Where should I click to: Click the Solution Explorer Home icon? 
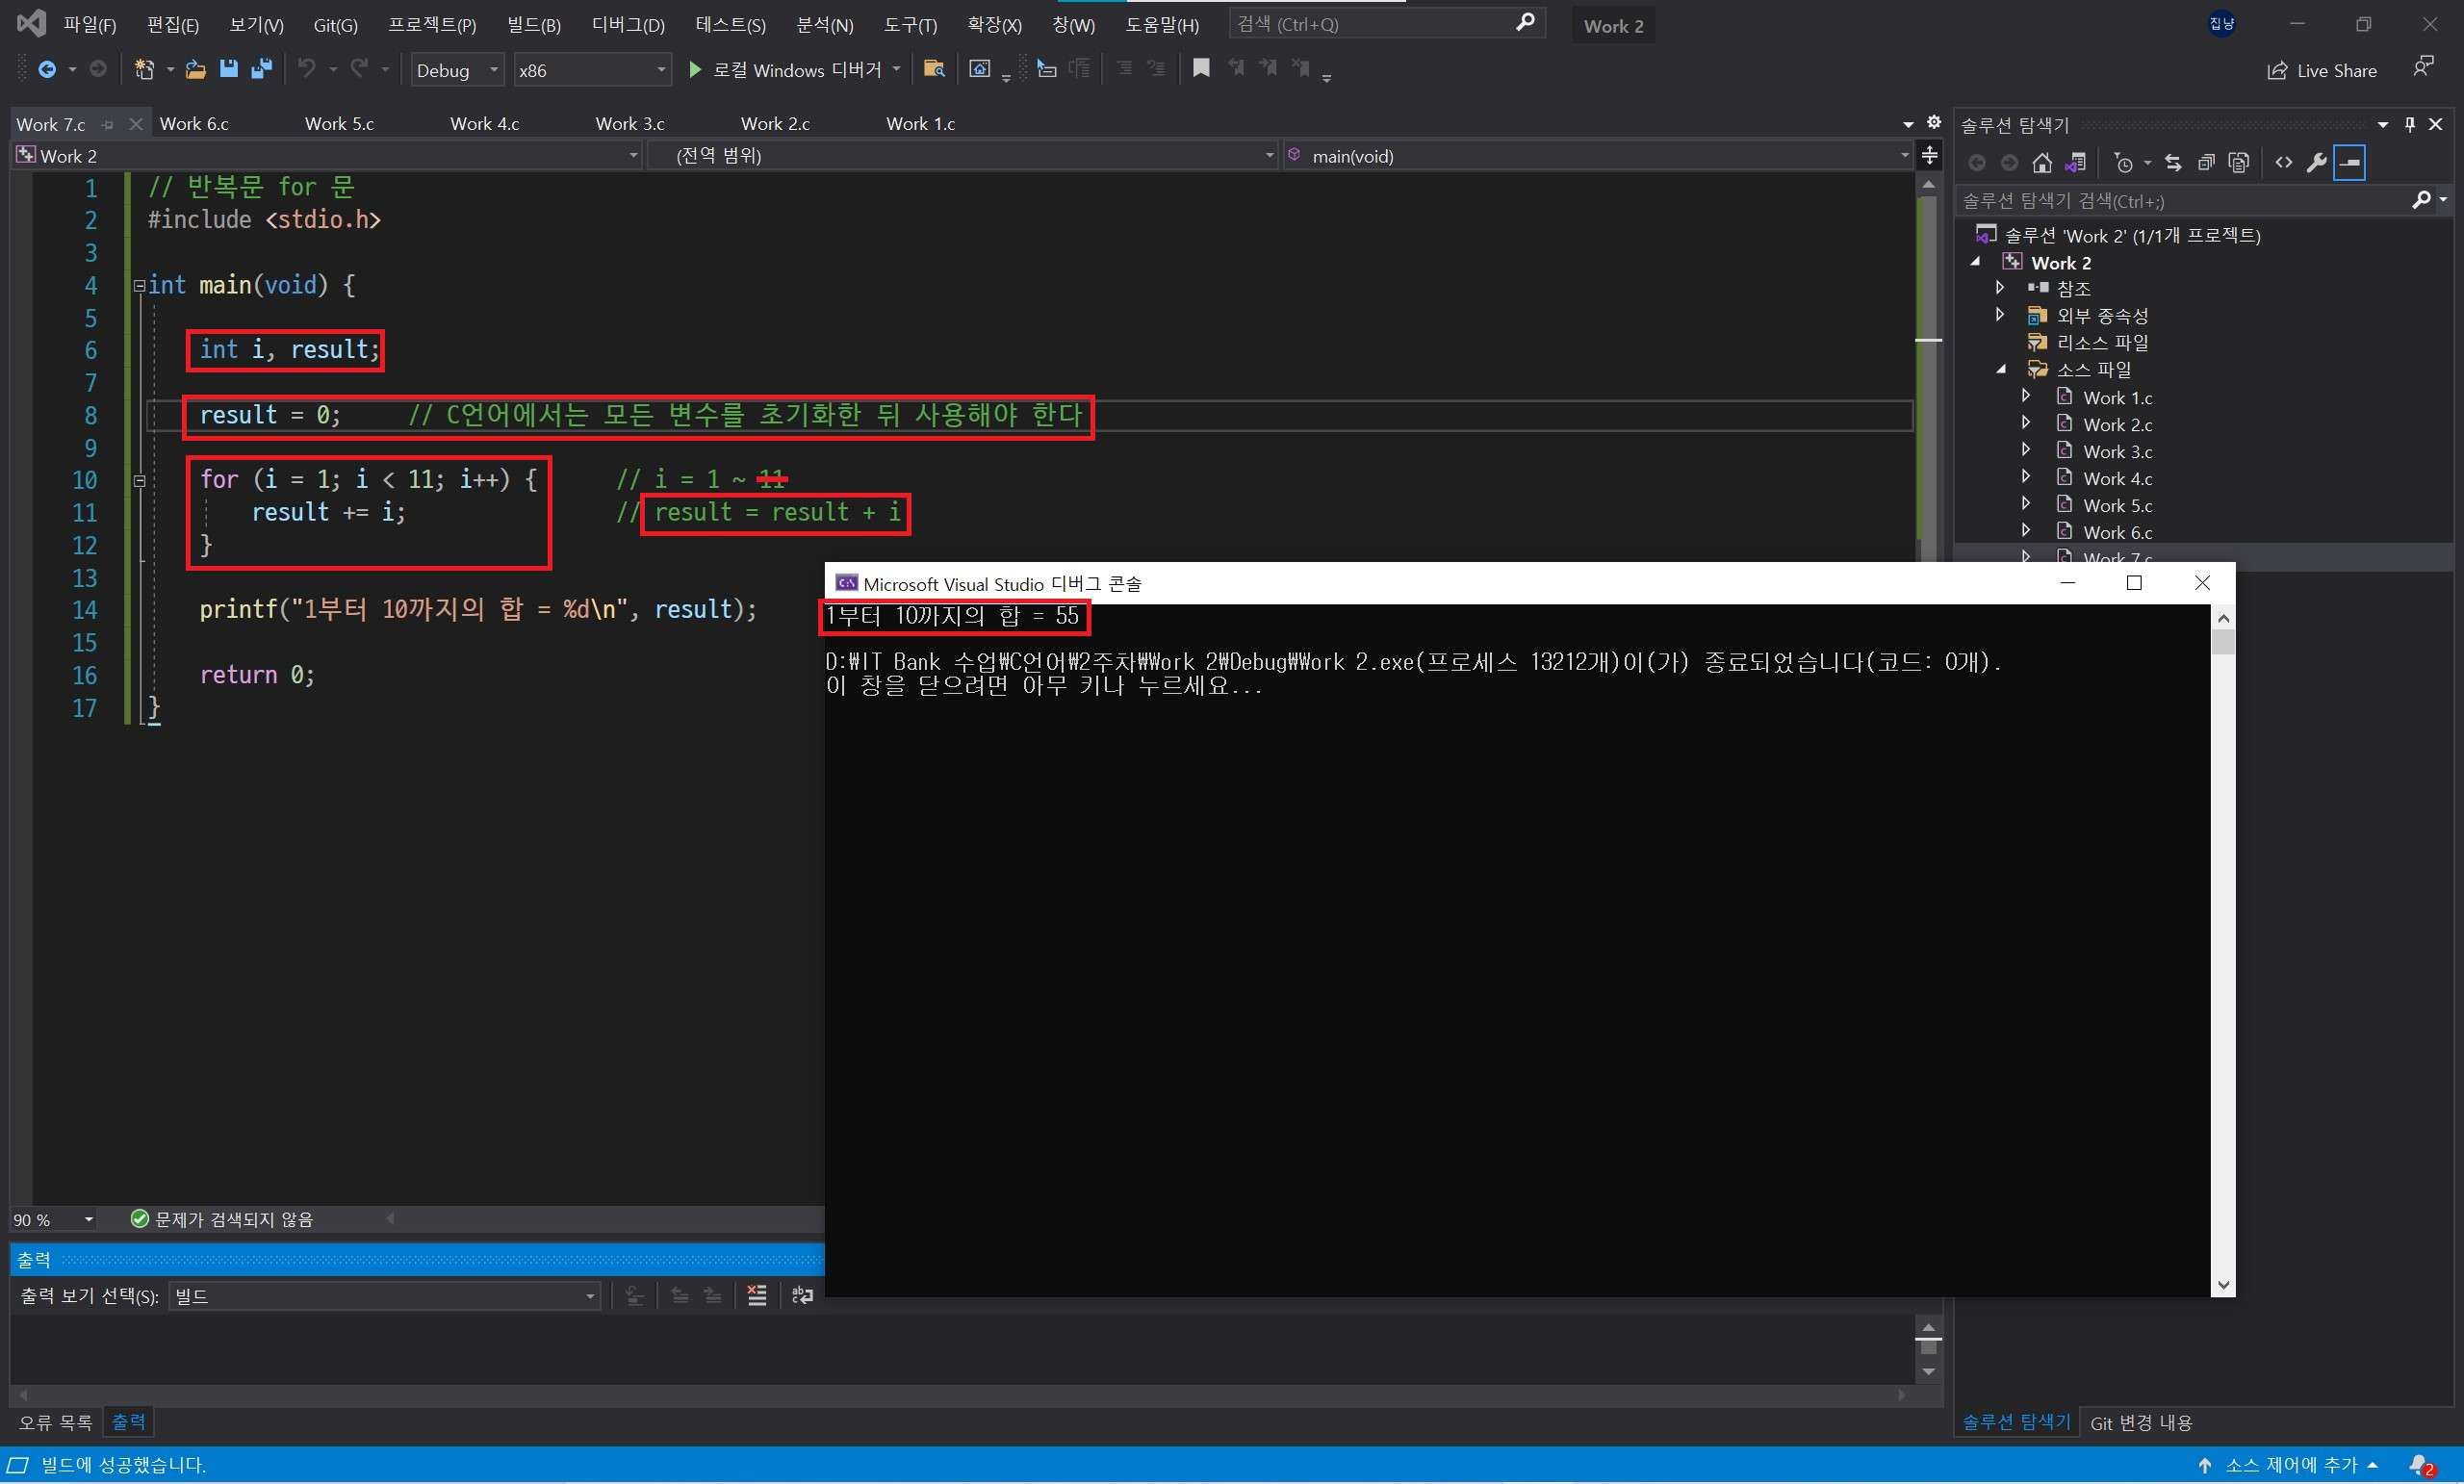coord(2042,162)
